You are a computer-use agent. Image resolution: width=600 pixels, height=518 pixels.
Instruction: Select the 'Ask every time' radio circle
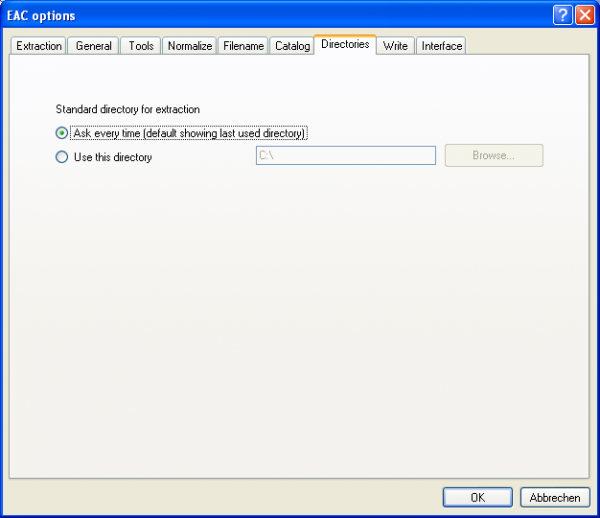pyautogui.click(x=62, y=133)
